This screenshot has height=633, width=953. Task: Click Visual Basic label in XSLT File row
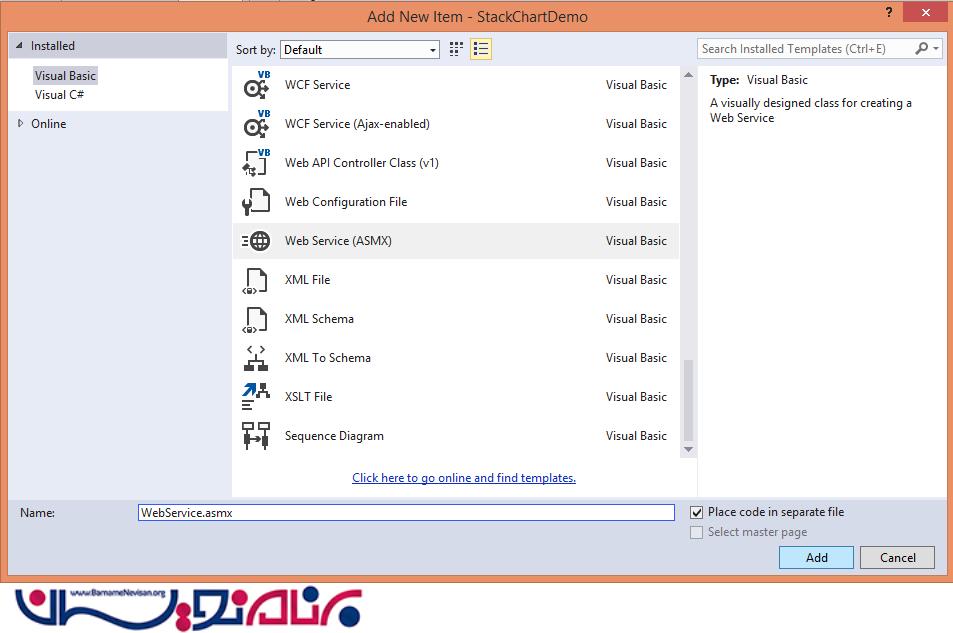point(636,396)
